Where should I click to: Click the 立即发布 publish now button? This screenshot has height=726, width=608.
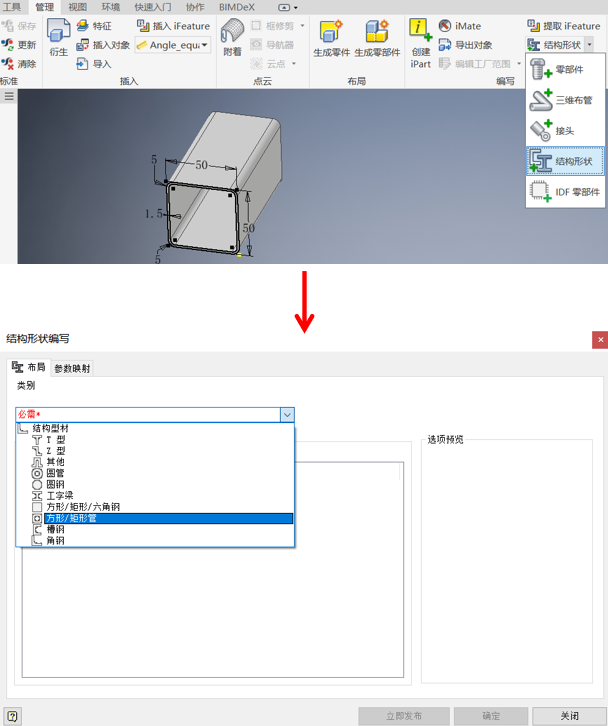point(404,716)
